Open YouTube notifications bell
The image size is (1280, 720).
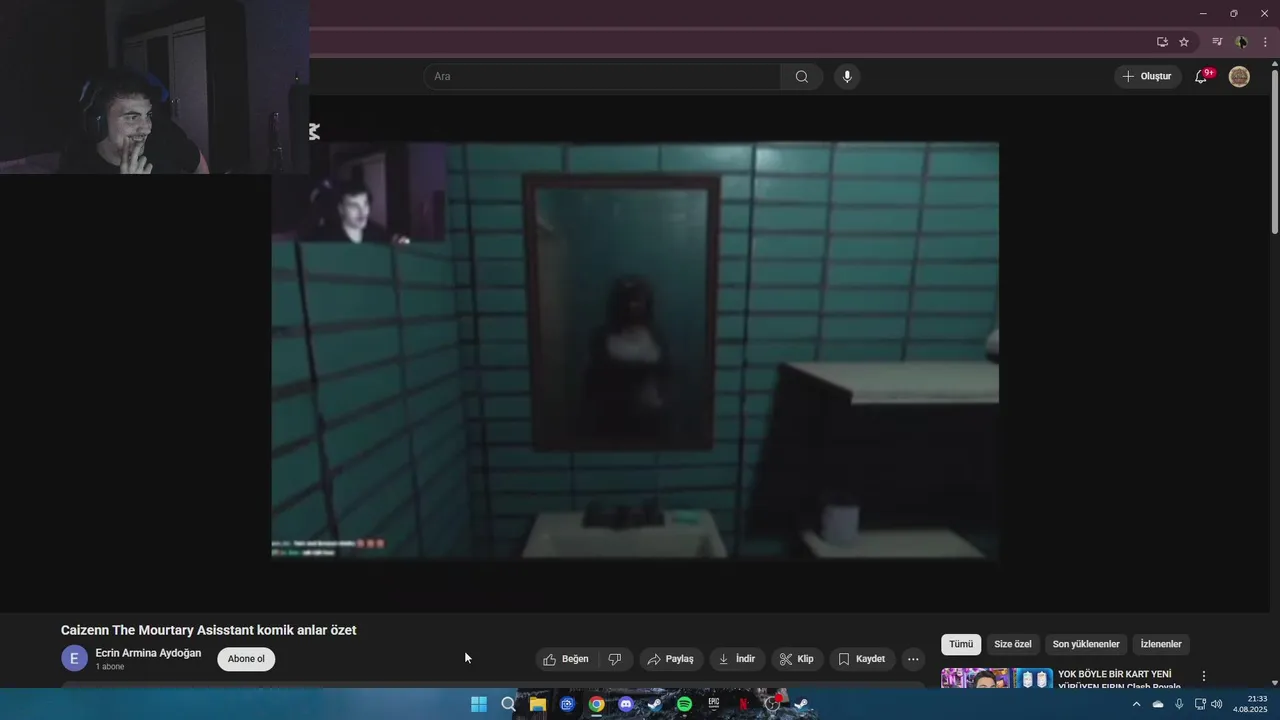[1201, 77]
